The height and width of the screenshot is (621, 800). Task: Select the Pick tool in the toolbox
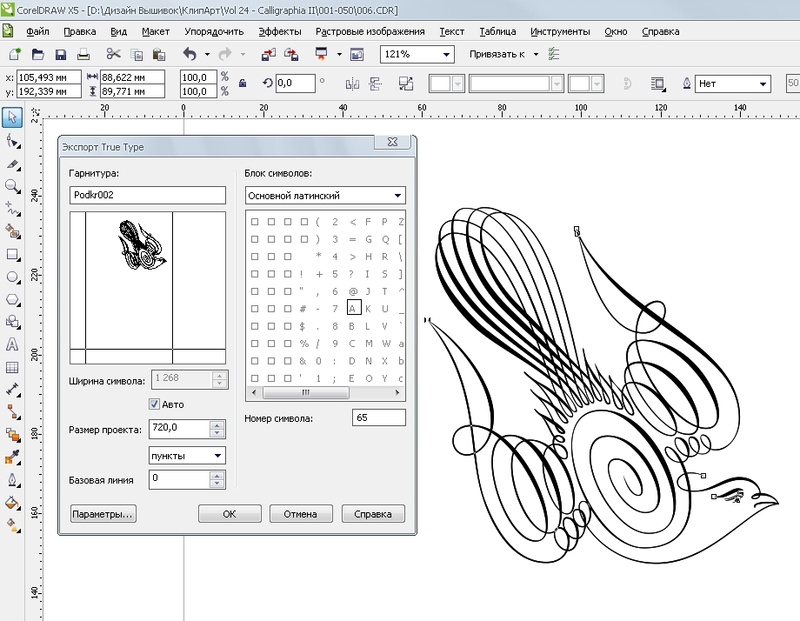click(13, 117)
